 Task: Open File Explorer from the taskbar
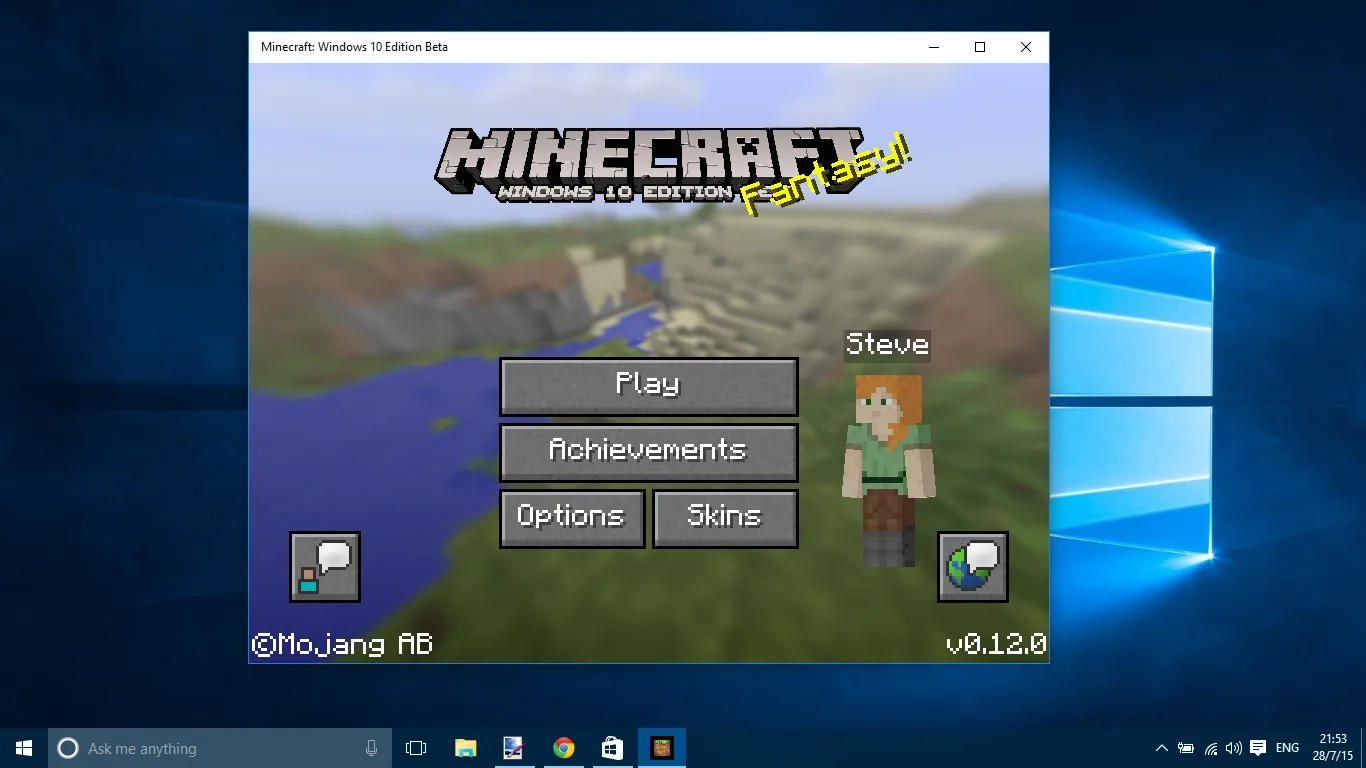(466, 748)
